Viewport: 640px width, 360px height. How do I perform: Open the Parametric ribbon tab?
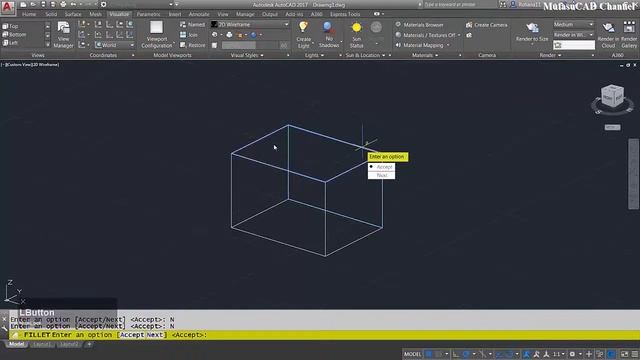click(149, 14)
